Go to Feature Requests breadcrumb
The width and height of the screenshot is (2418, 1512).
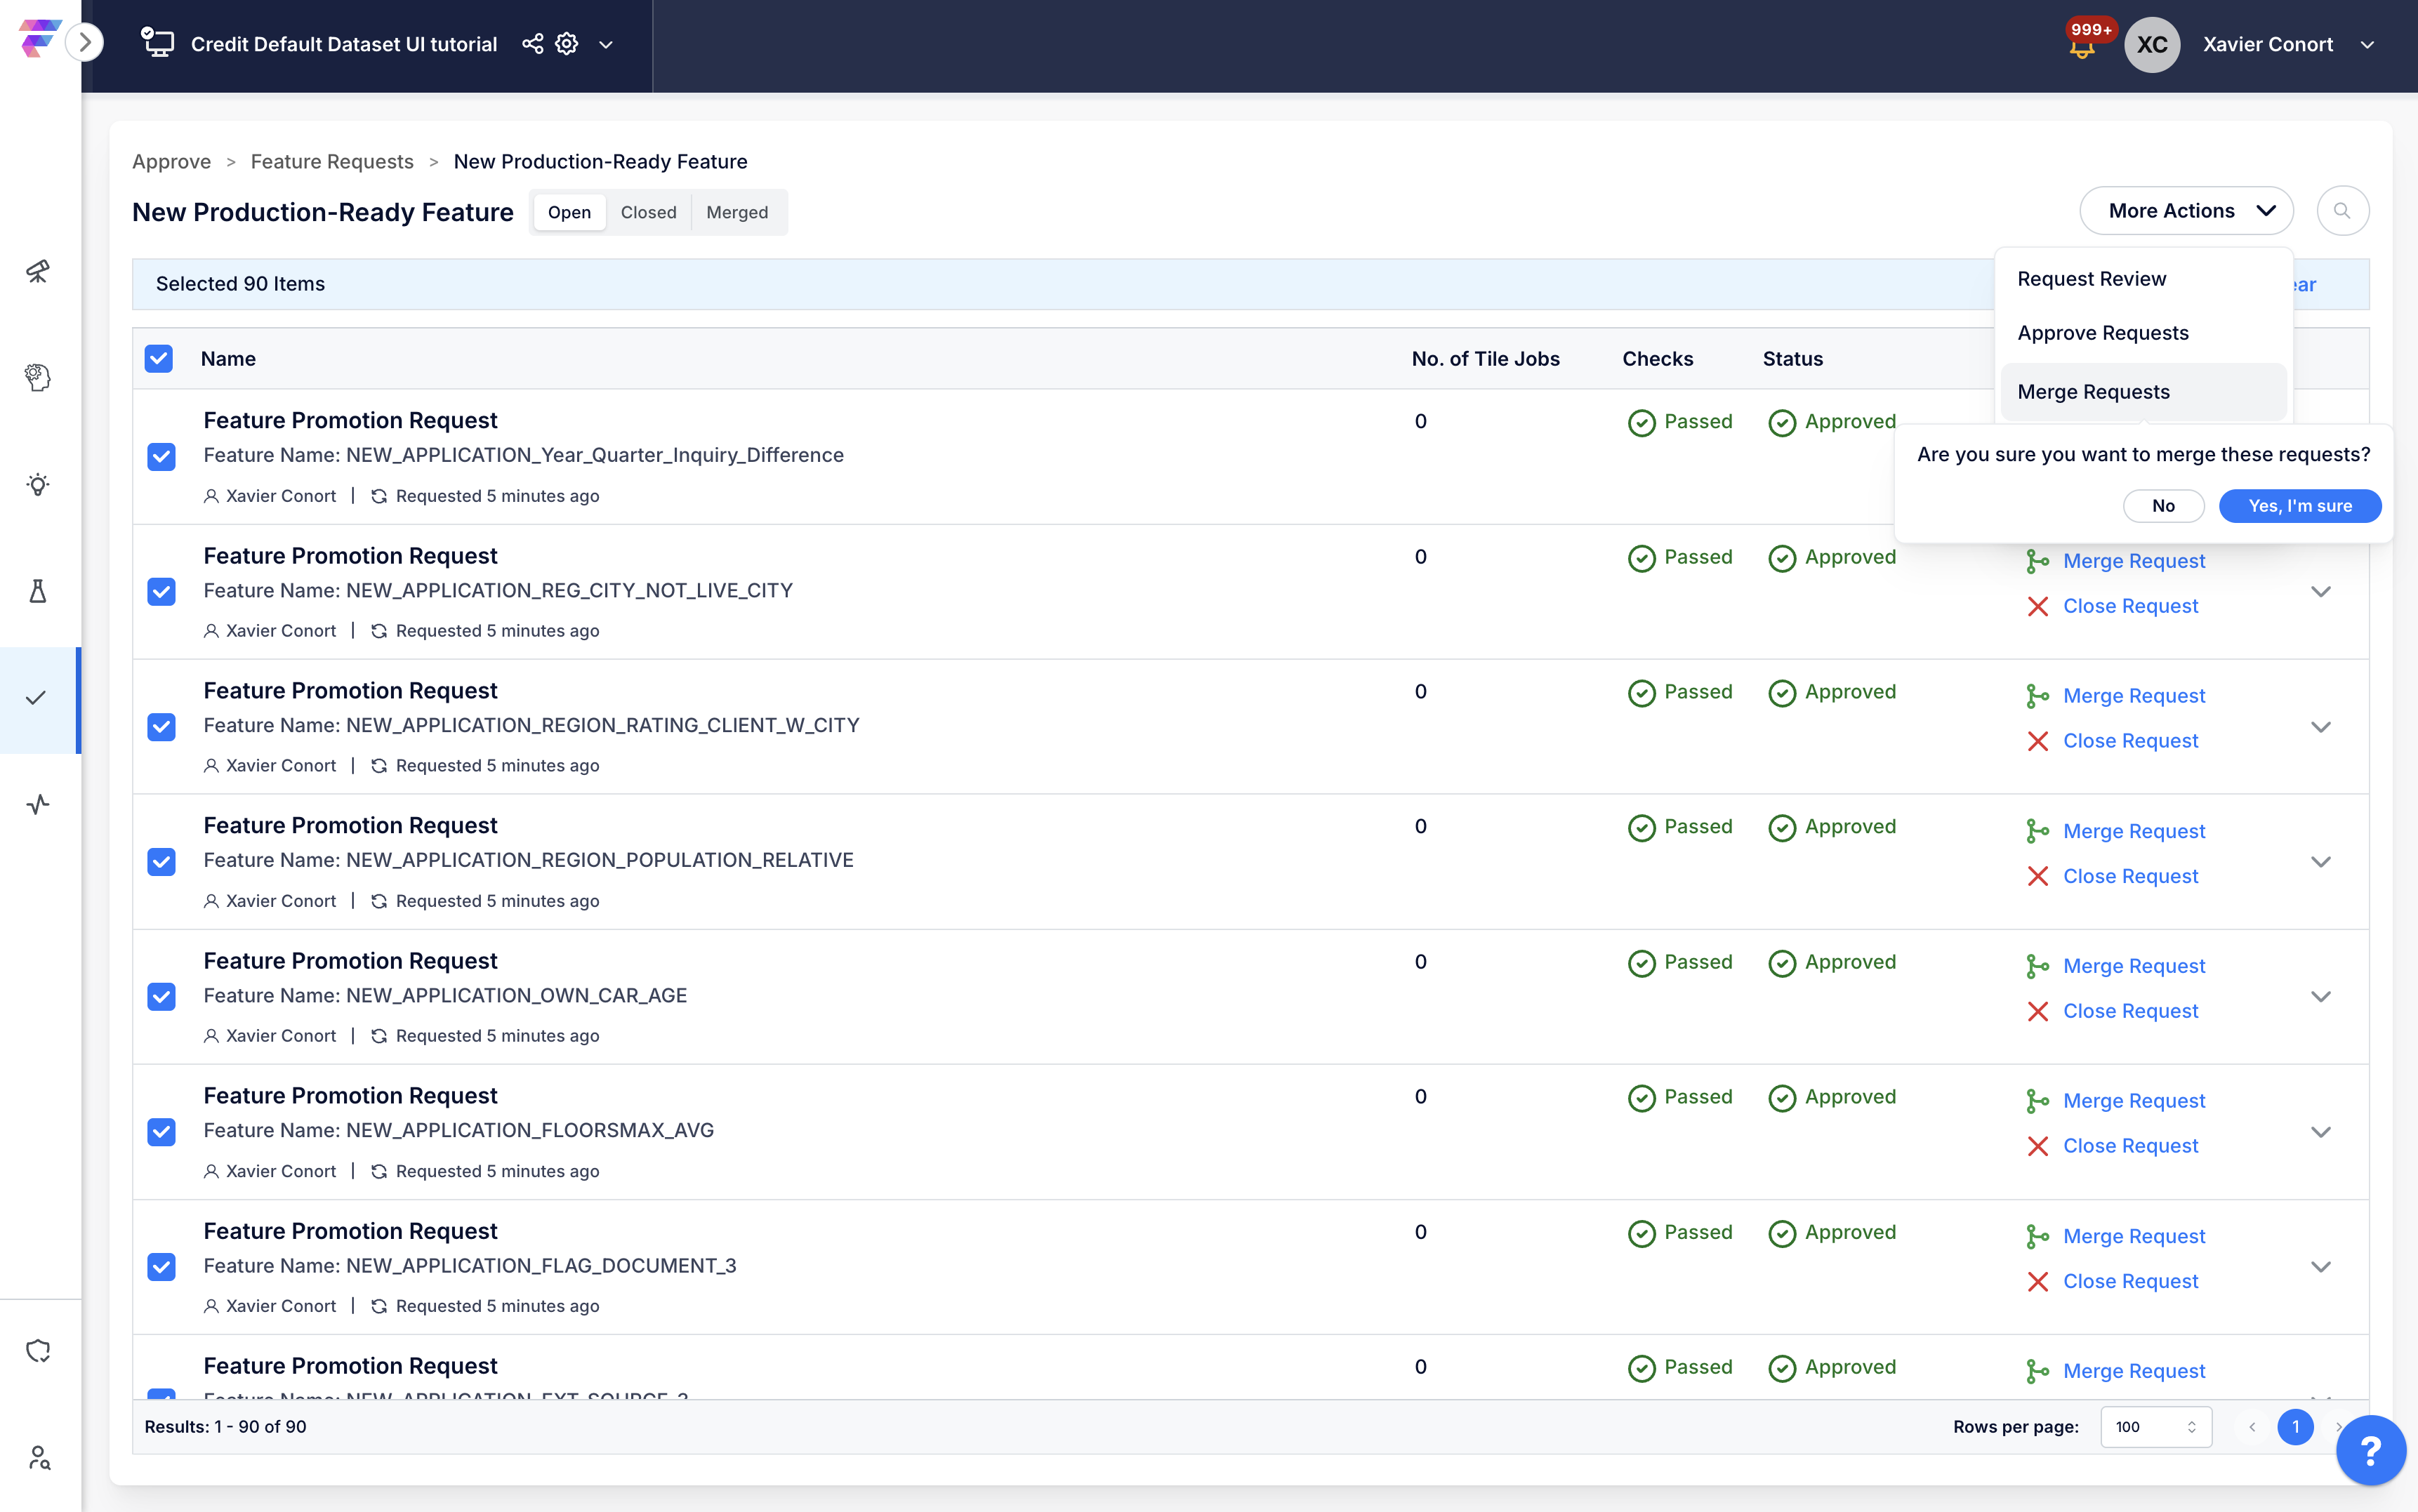tap(332, 162)
